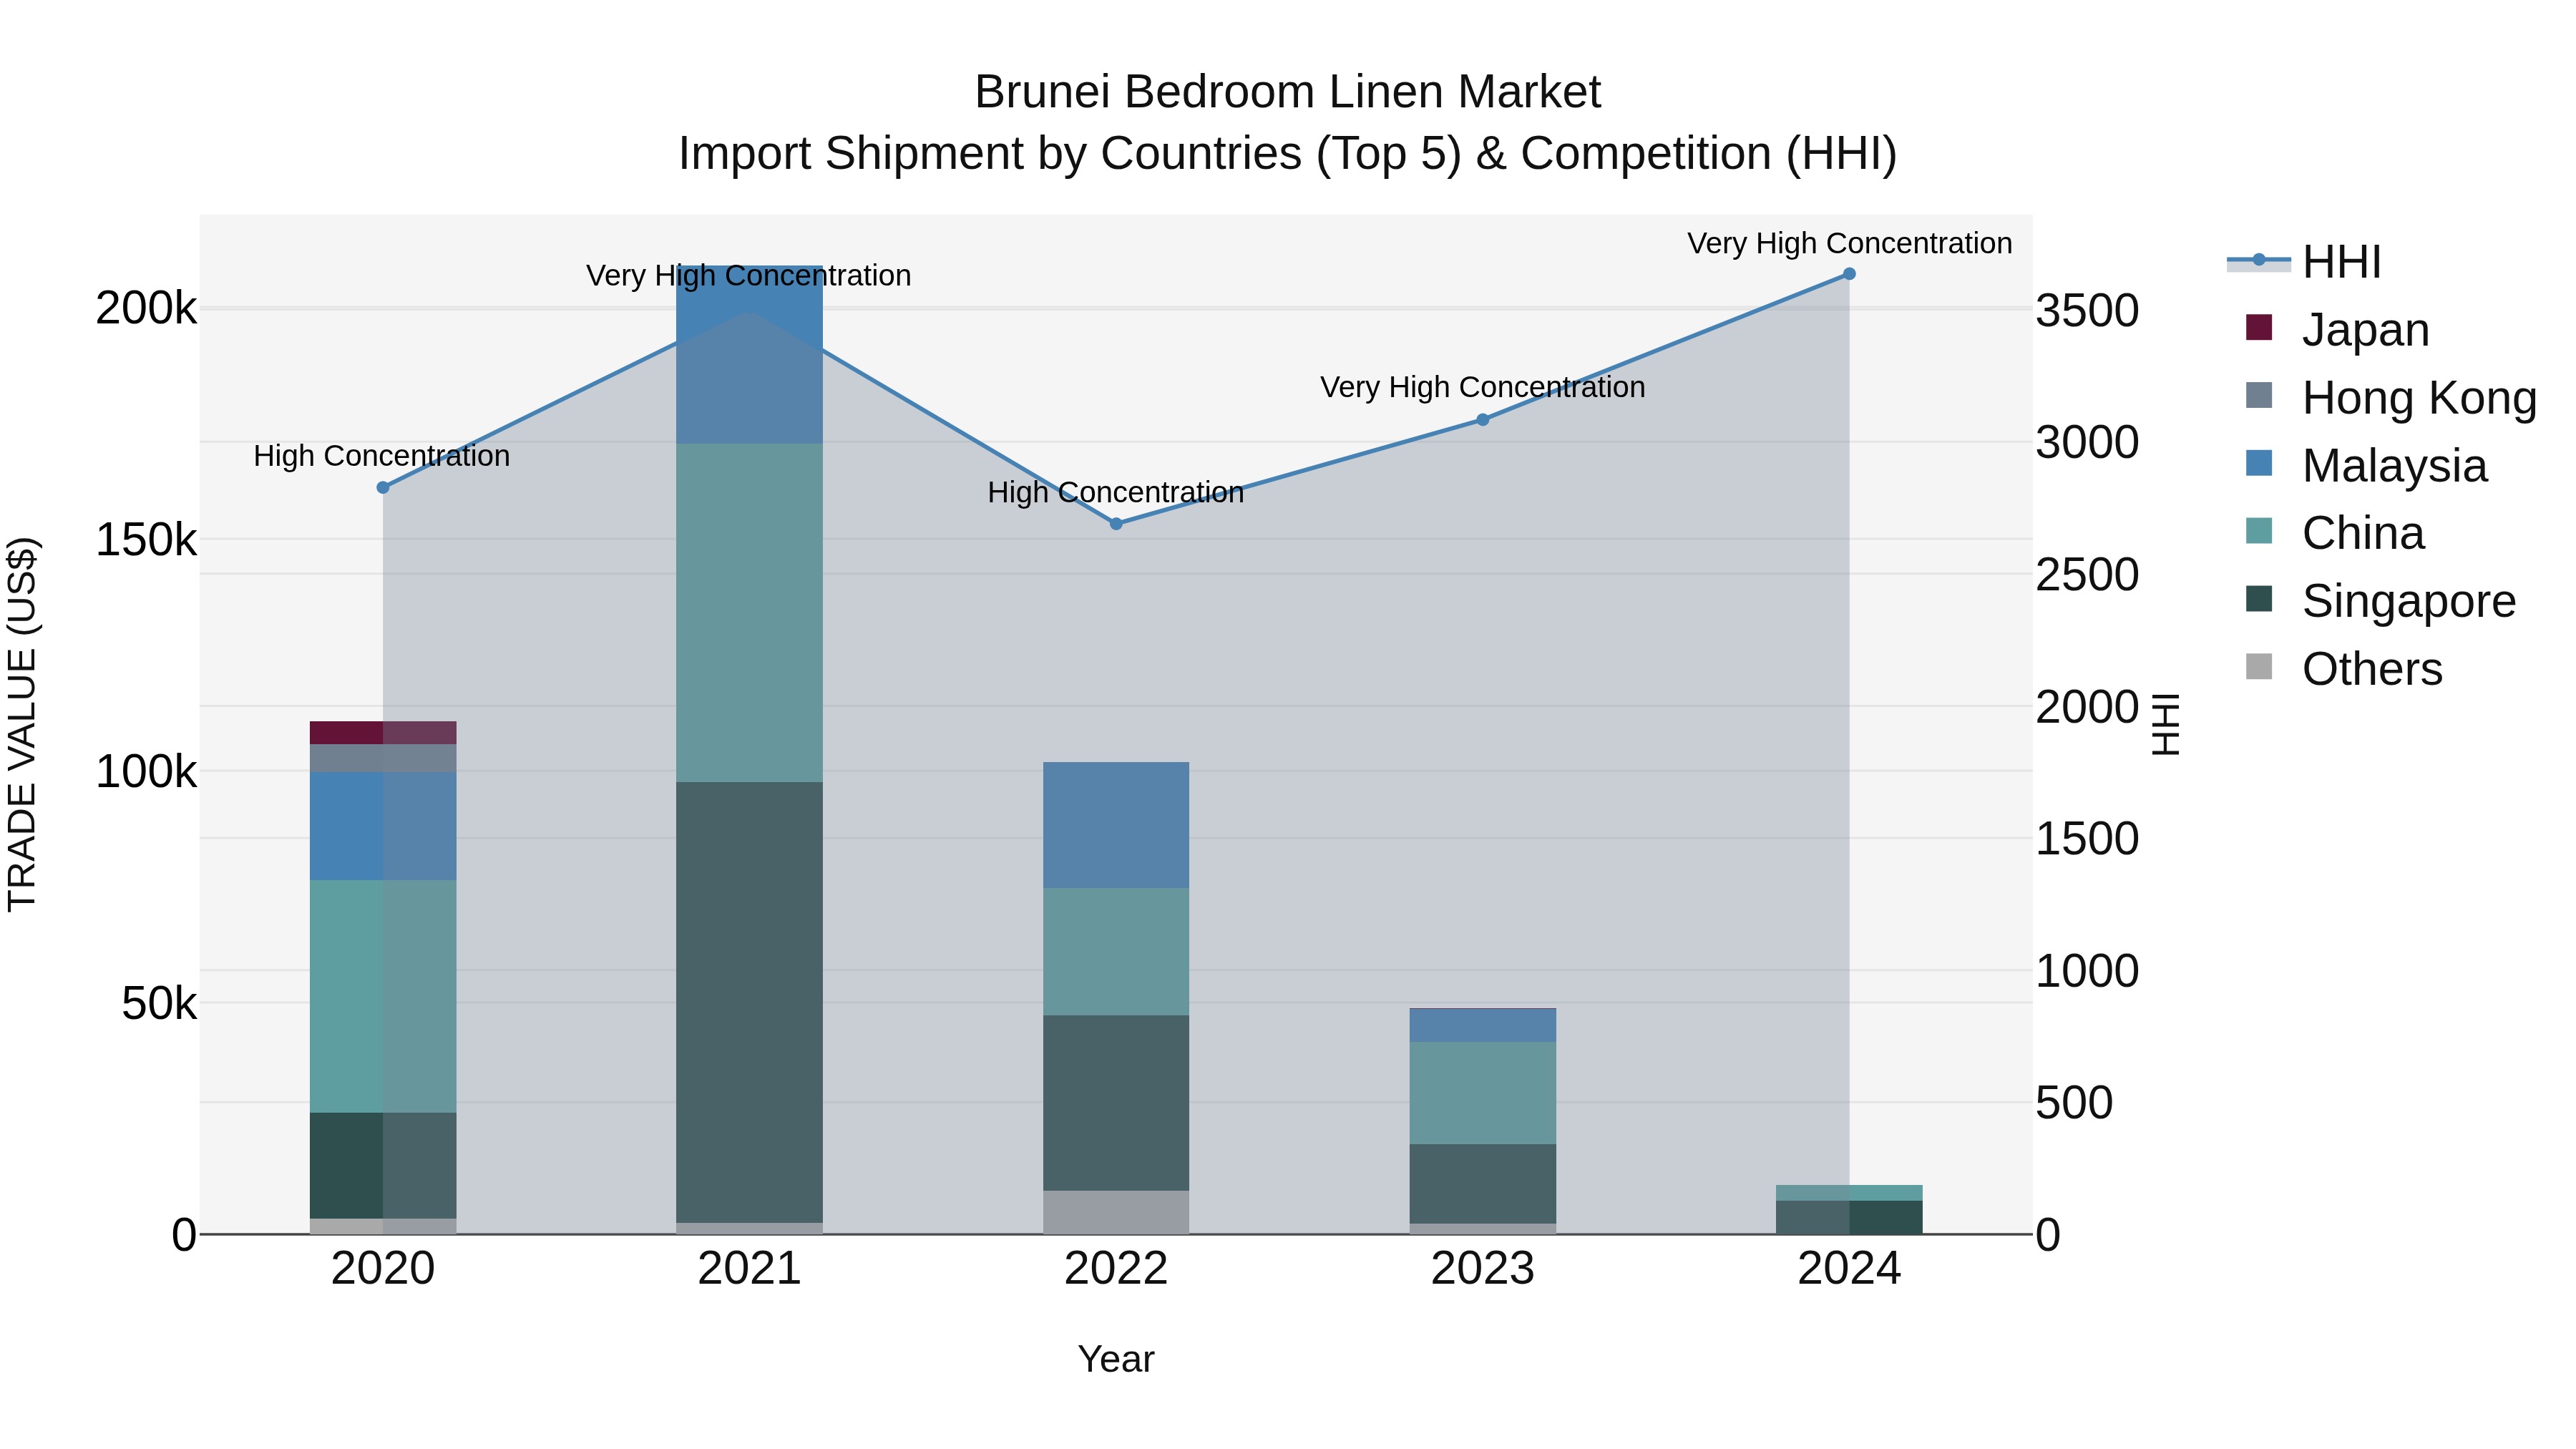
Task: Click the Malaysia blue legend swatch
Action: click(2259, 463)
